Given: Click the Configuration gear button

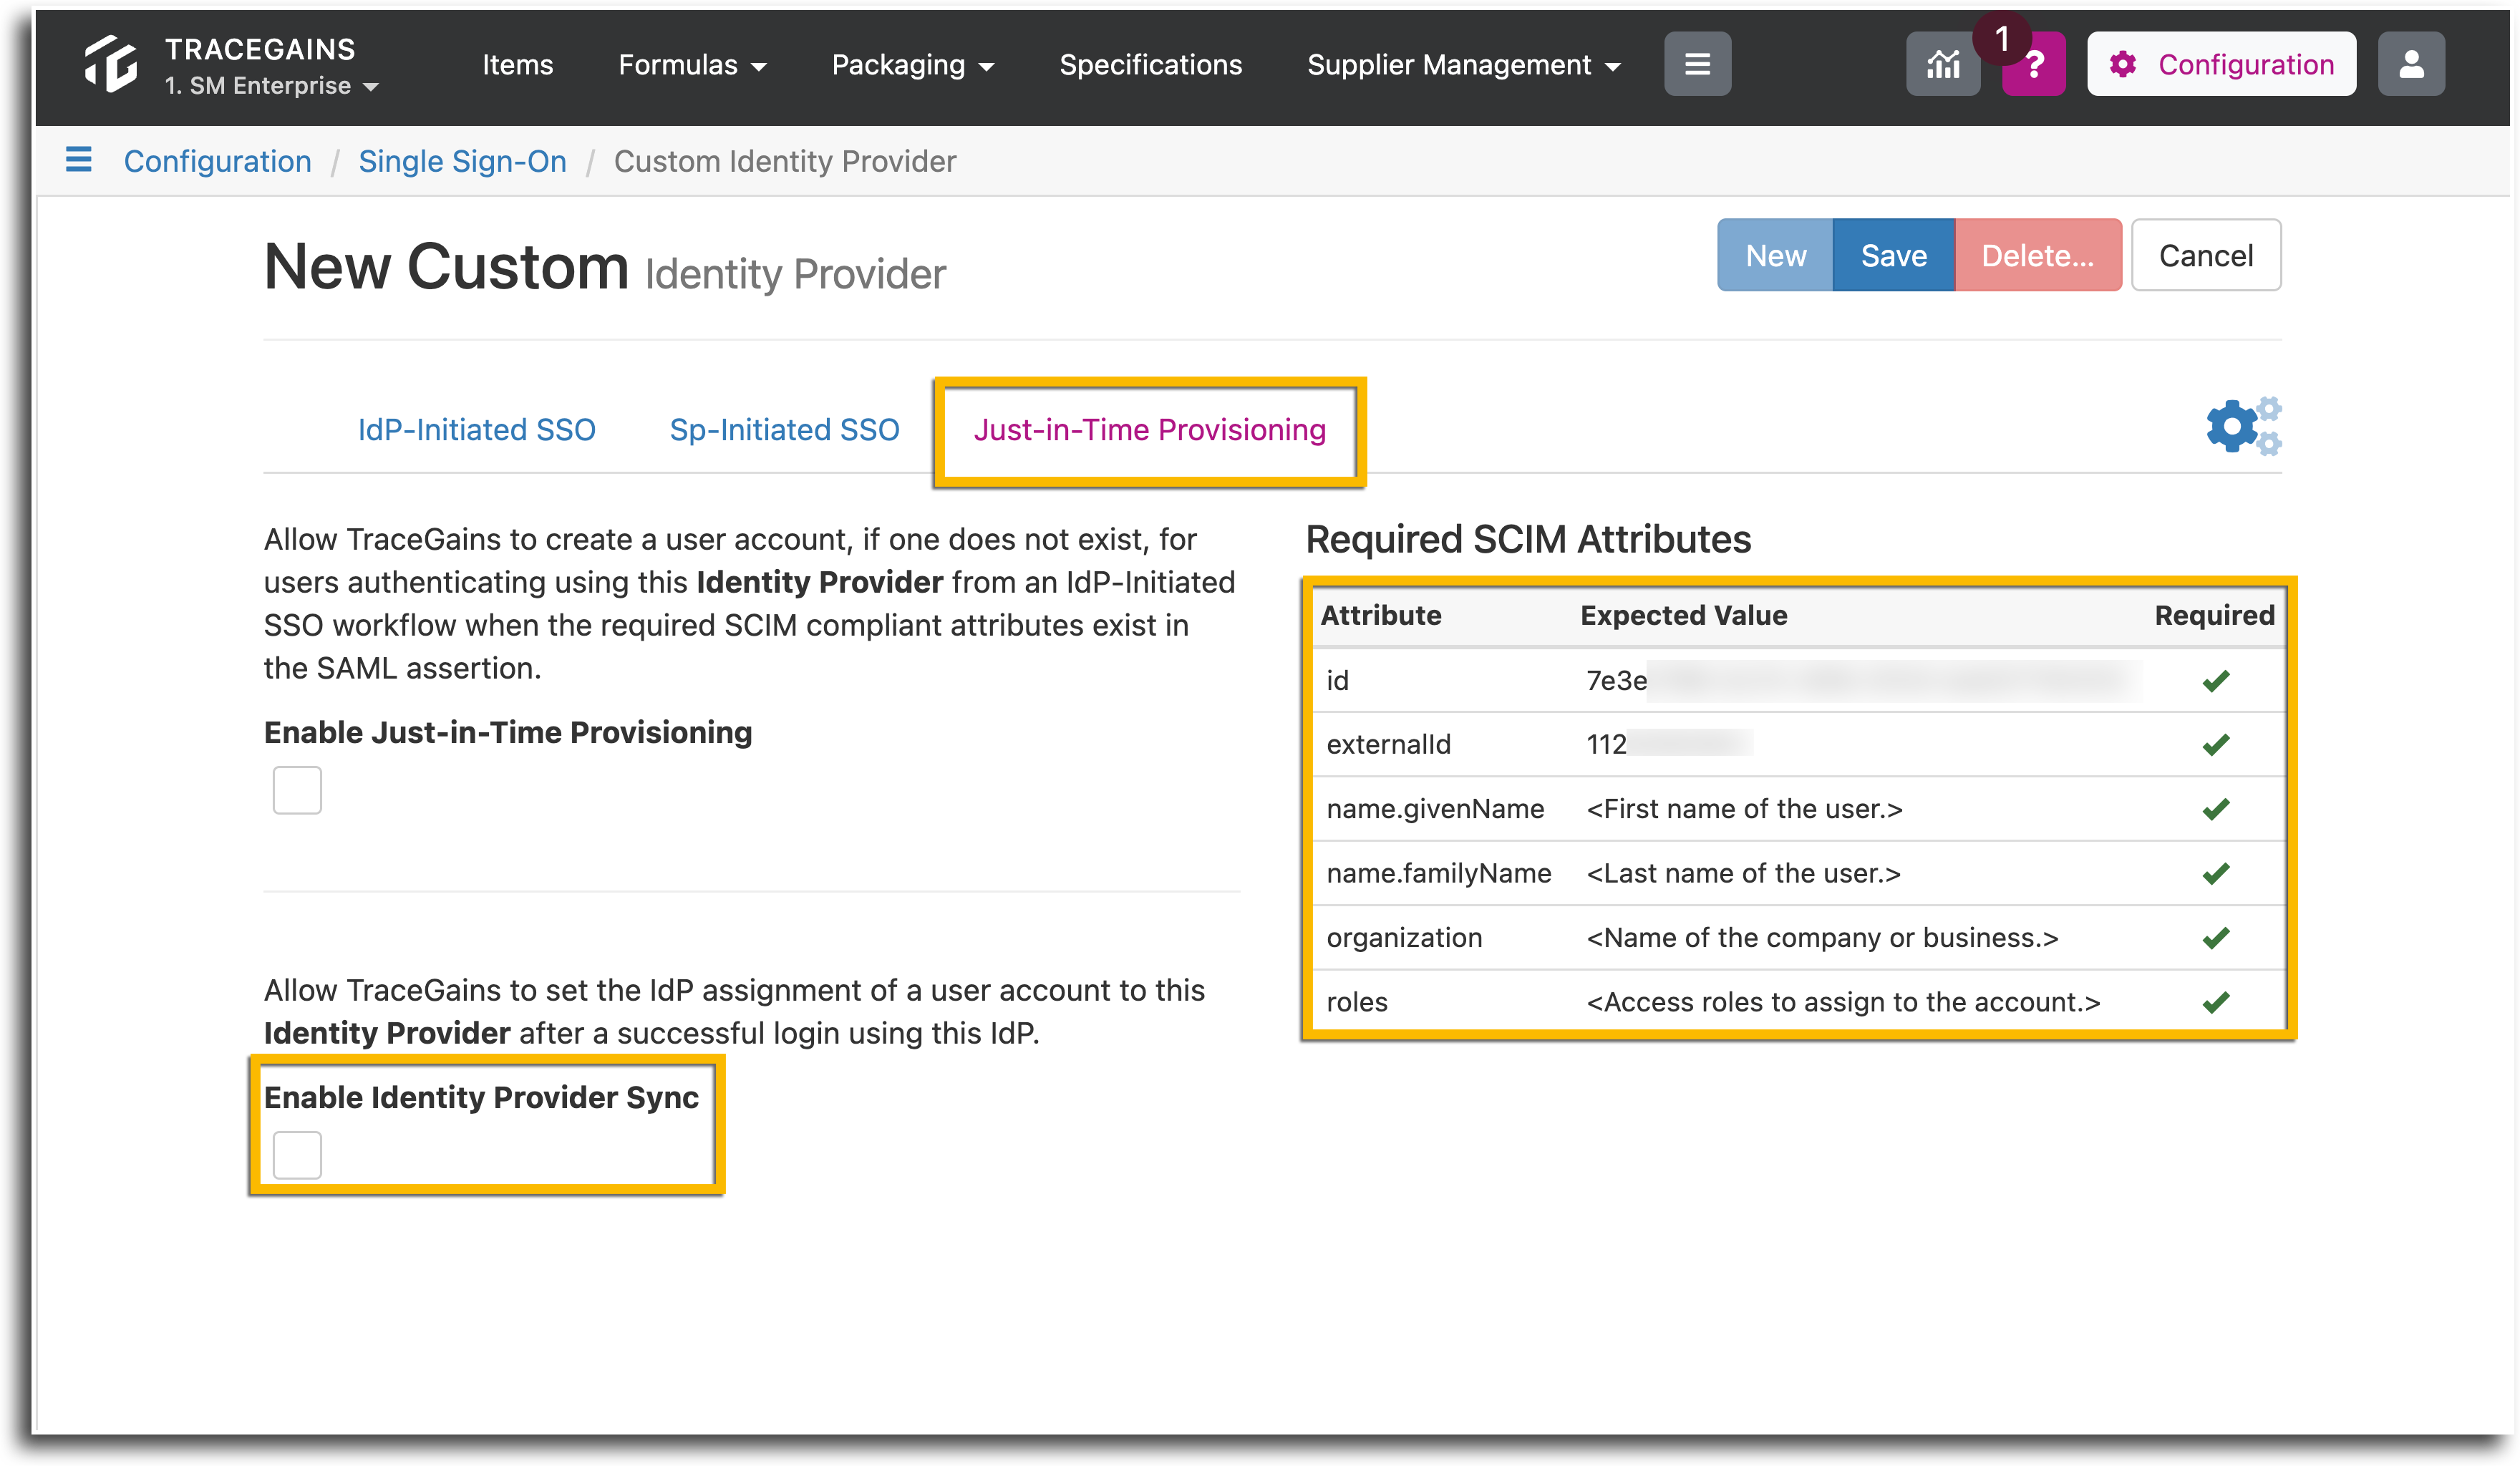Looking at the screenshot, I should tap(2221, 64).
